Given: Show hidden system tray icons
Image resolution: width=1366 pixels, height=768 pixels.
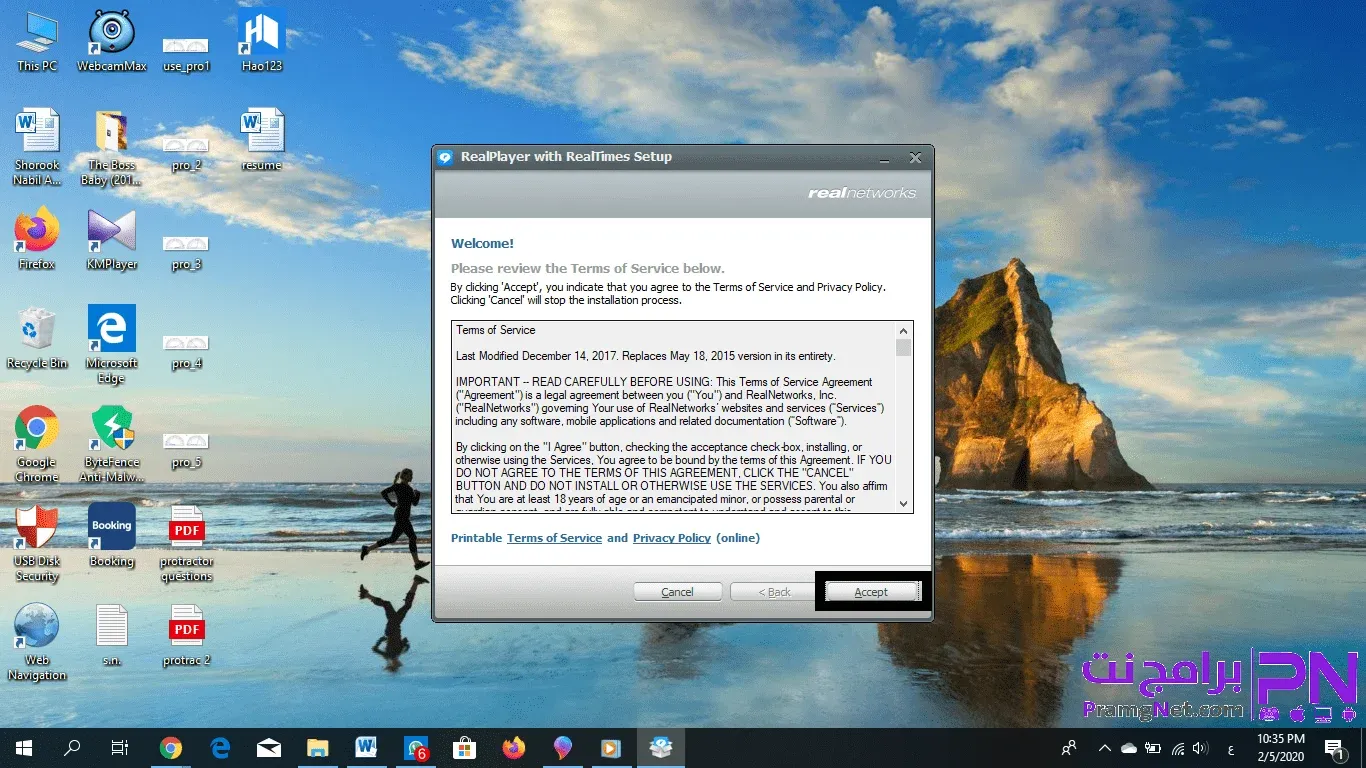Looking at the screenshot, I should pos(1105,747).
